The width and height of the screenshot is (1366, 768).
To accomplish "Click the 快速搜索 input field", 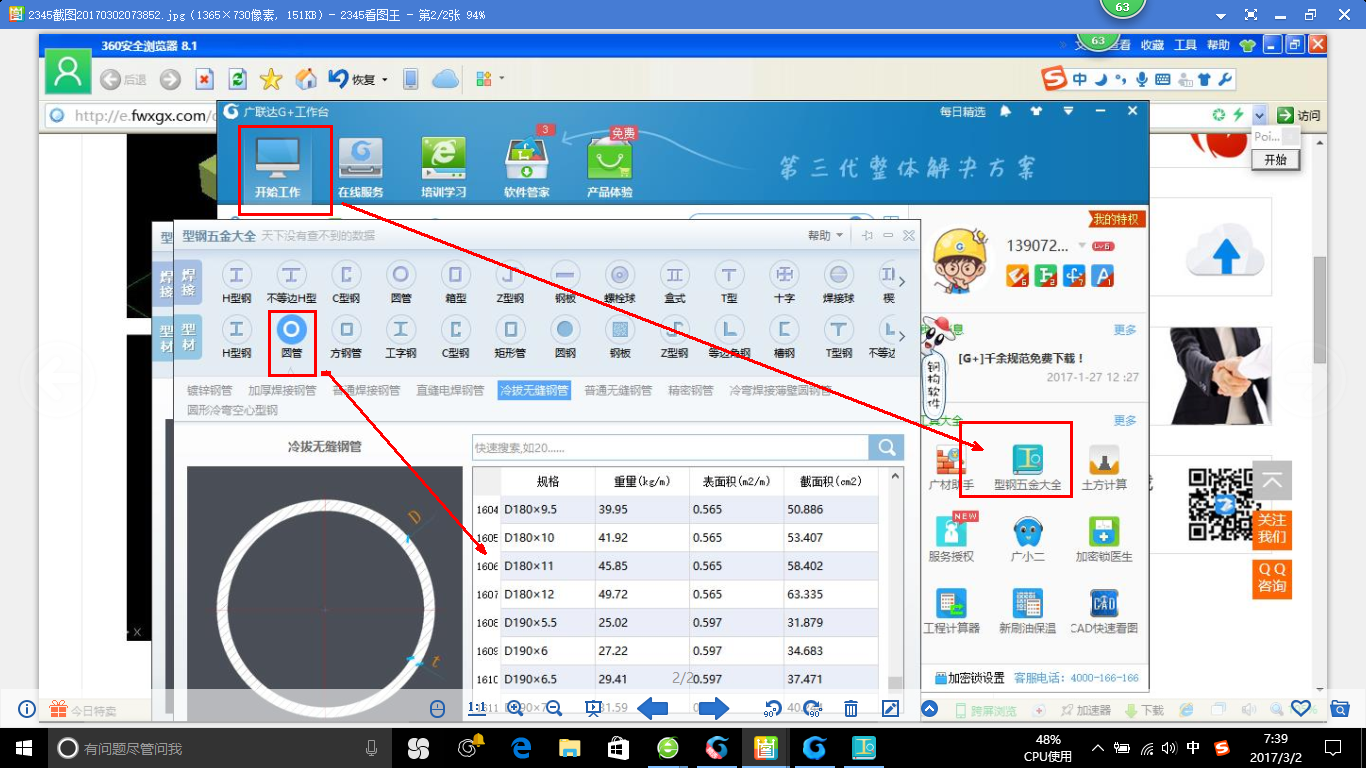I will [670, 447].
